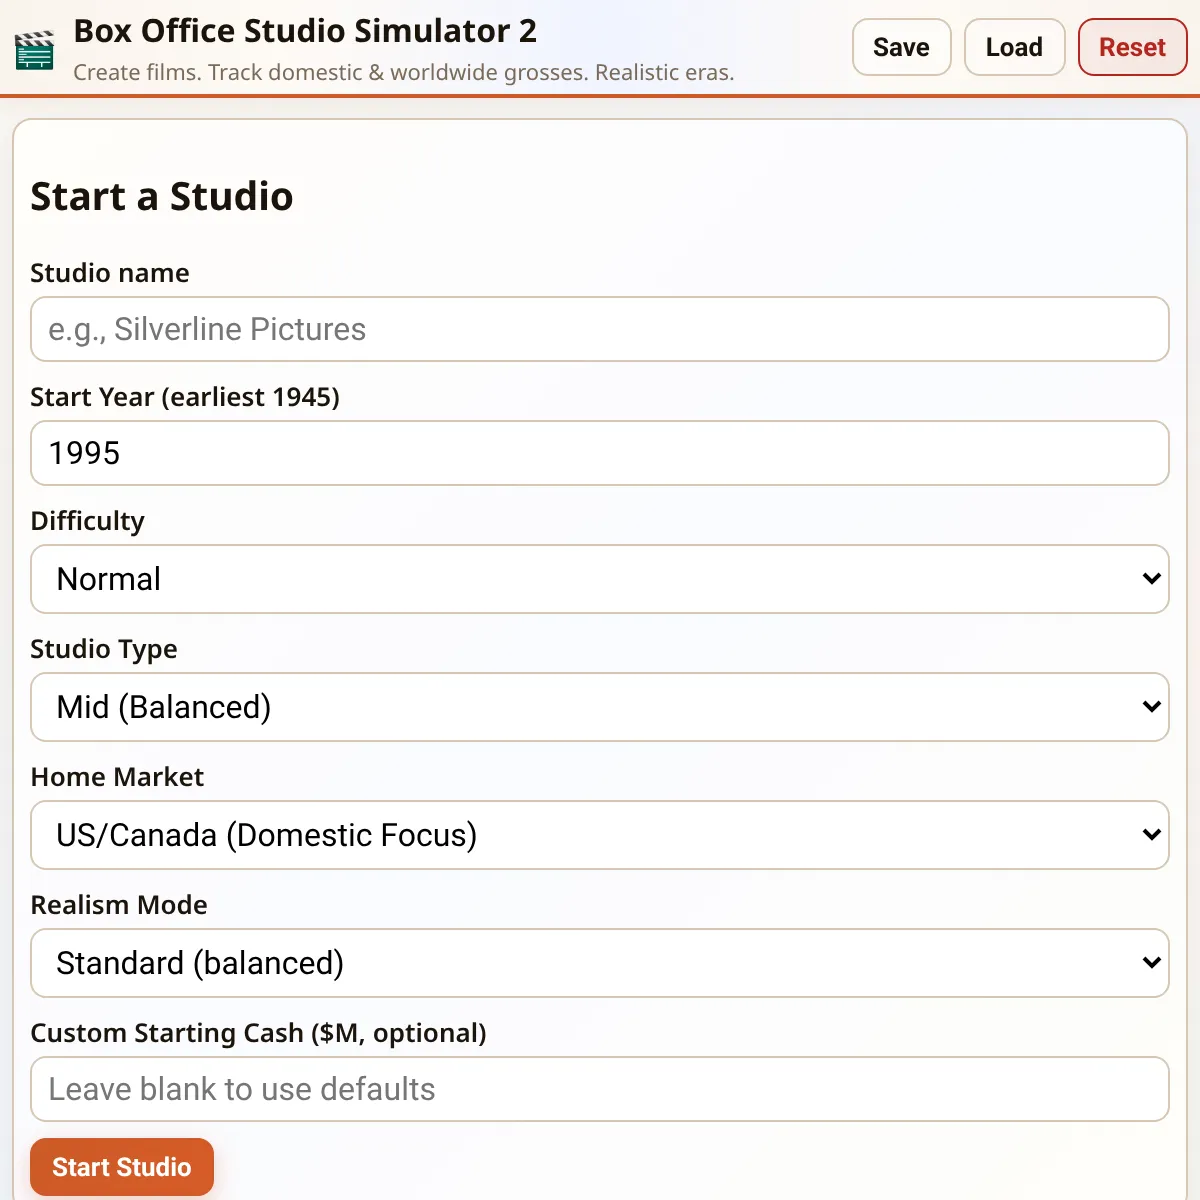The image size is (1200, 1200).
Task: Click the Home Market field label
Action: click(x=117, y=777)
